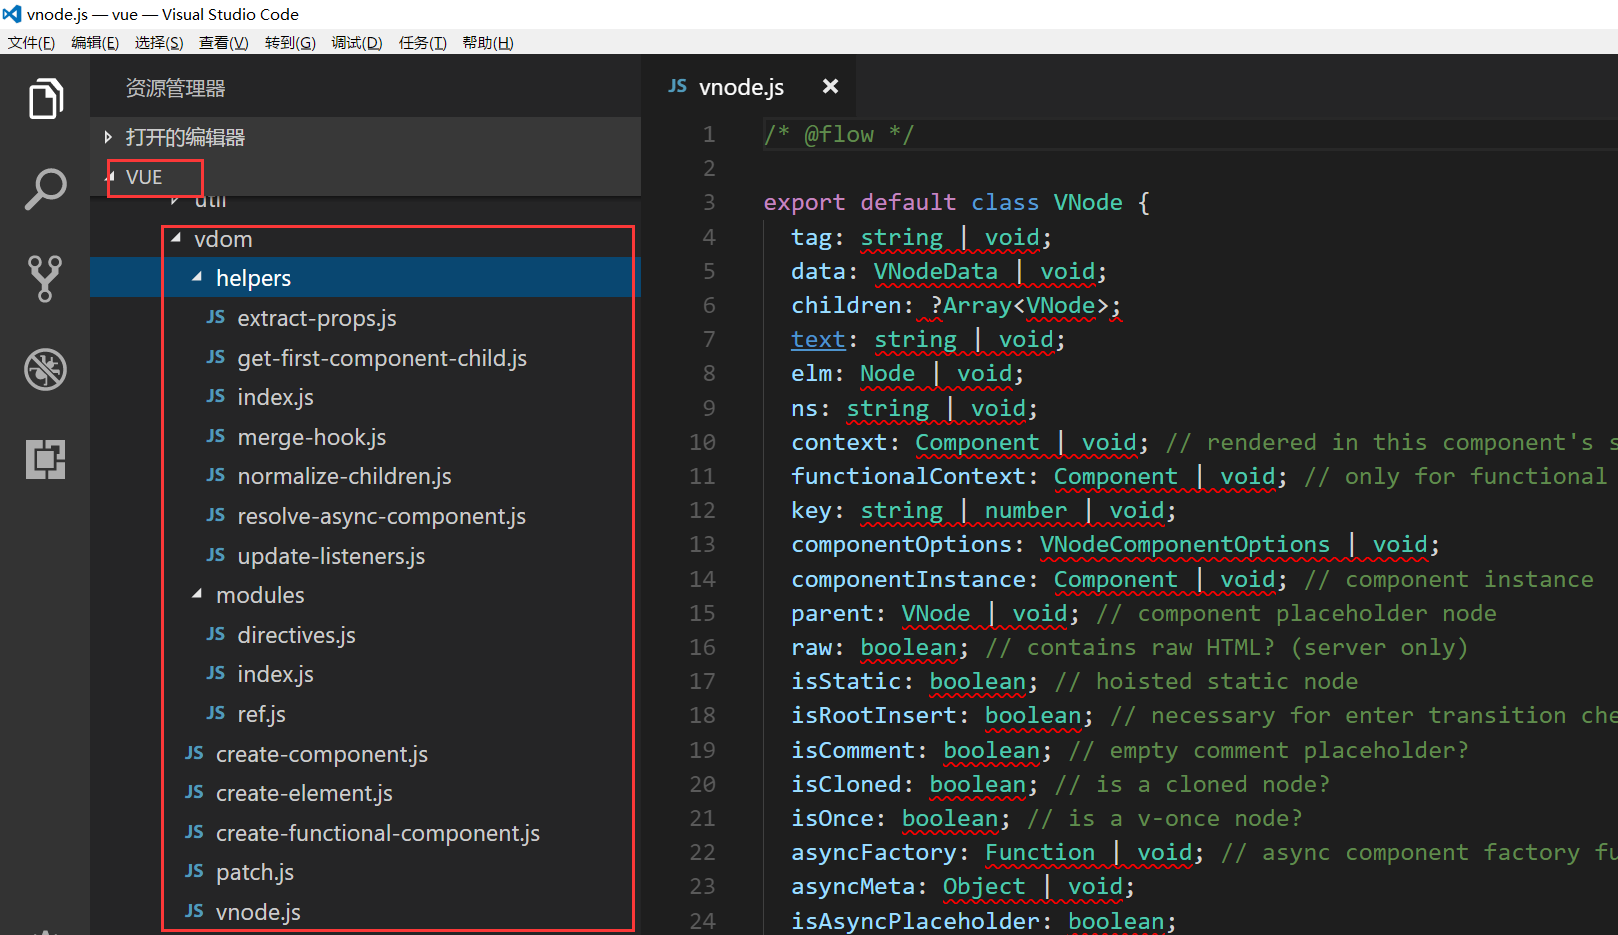Collapse the VUE project root
1618x935 pixels.
coord(111,177)
